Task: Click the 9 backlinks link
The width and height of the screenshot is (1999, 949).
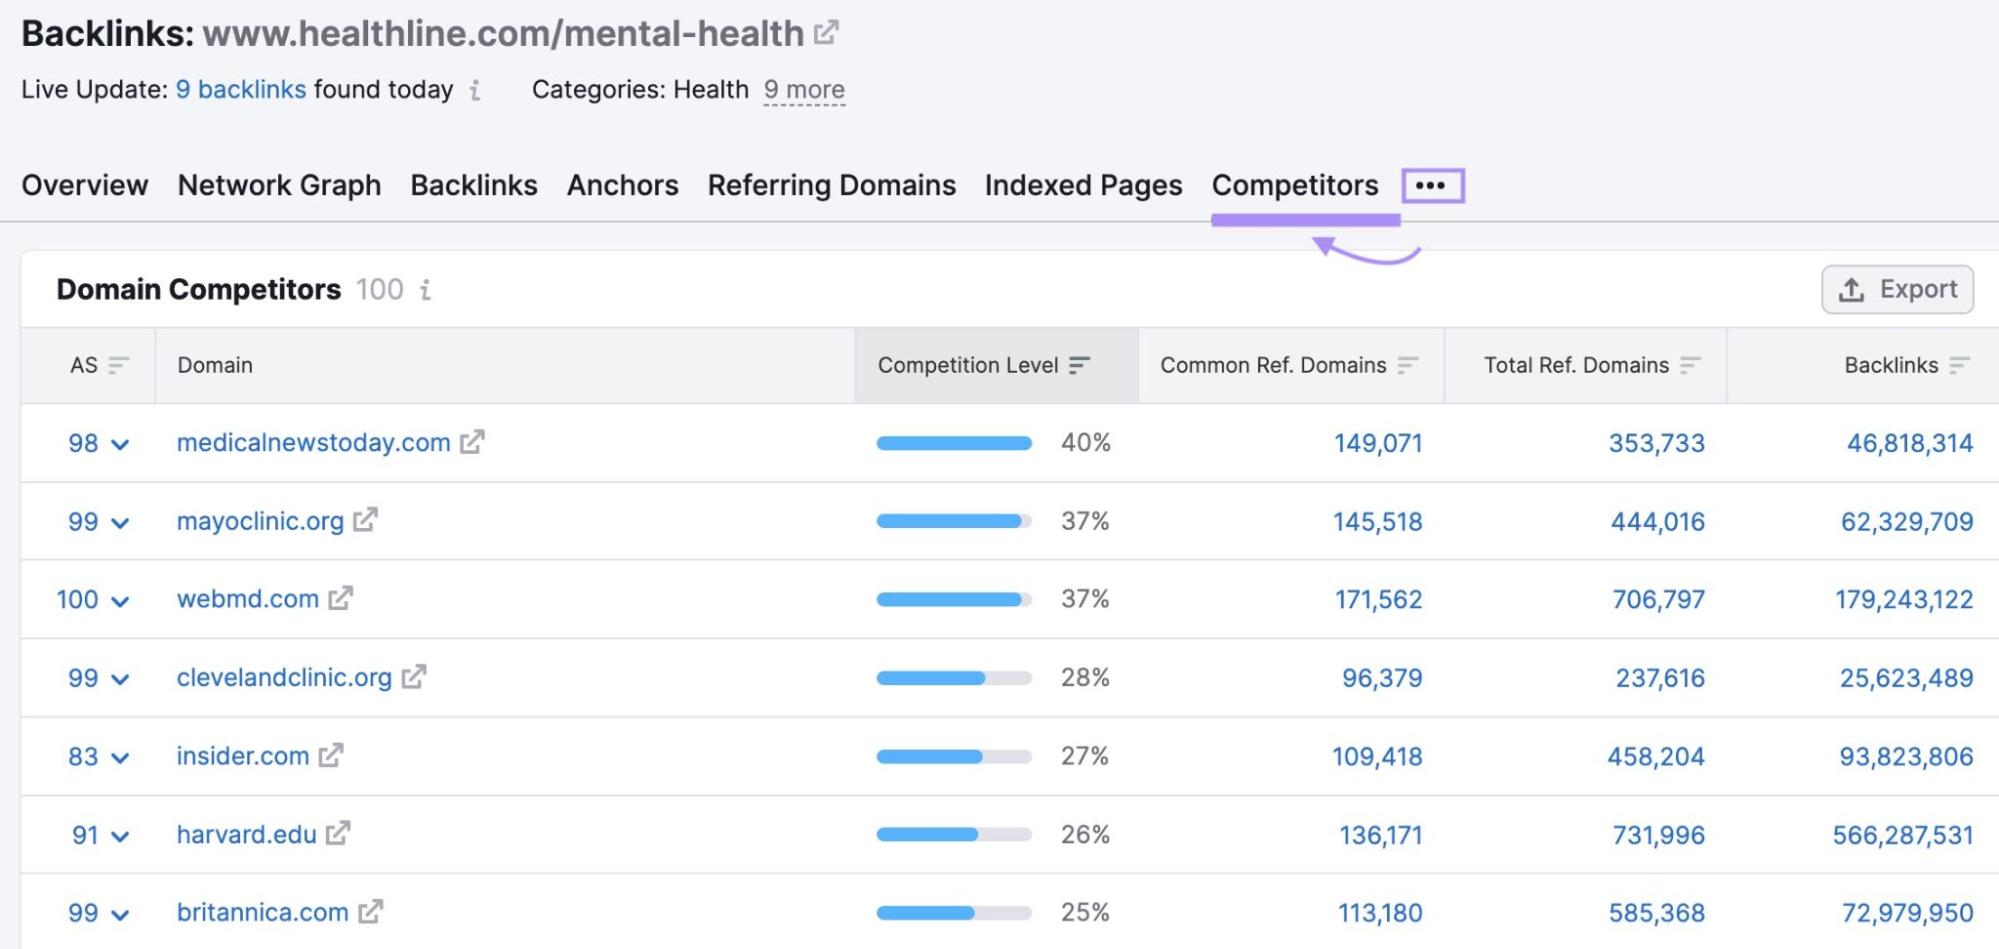Action: coord(241,89)
